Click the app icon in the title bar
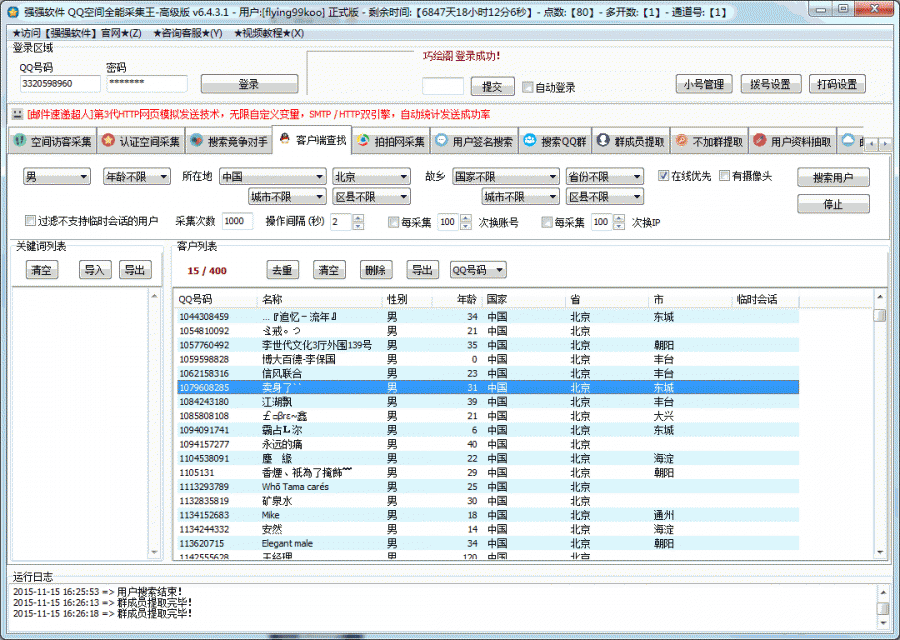 point(13,11)
